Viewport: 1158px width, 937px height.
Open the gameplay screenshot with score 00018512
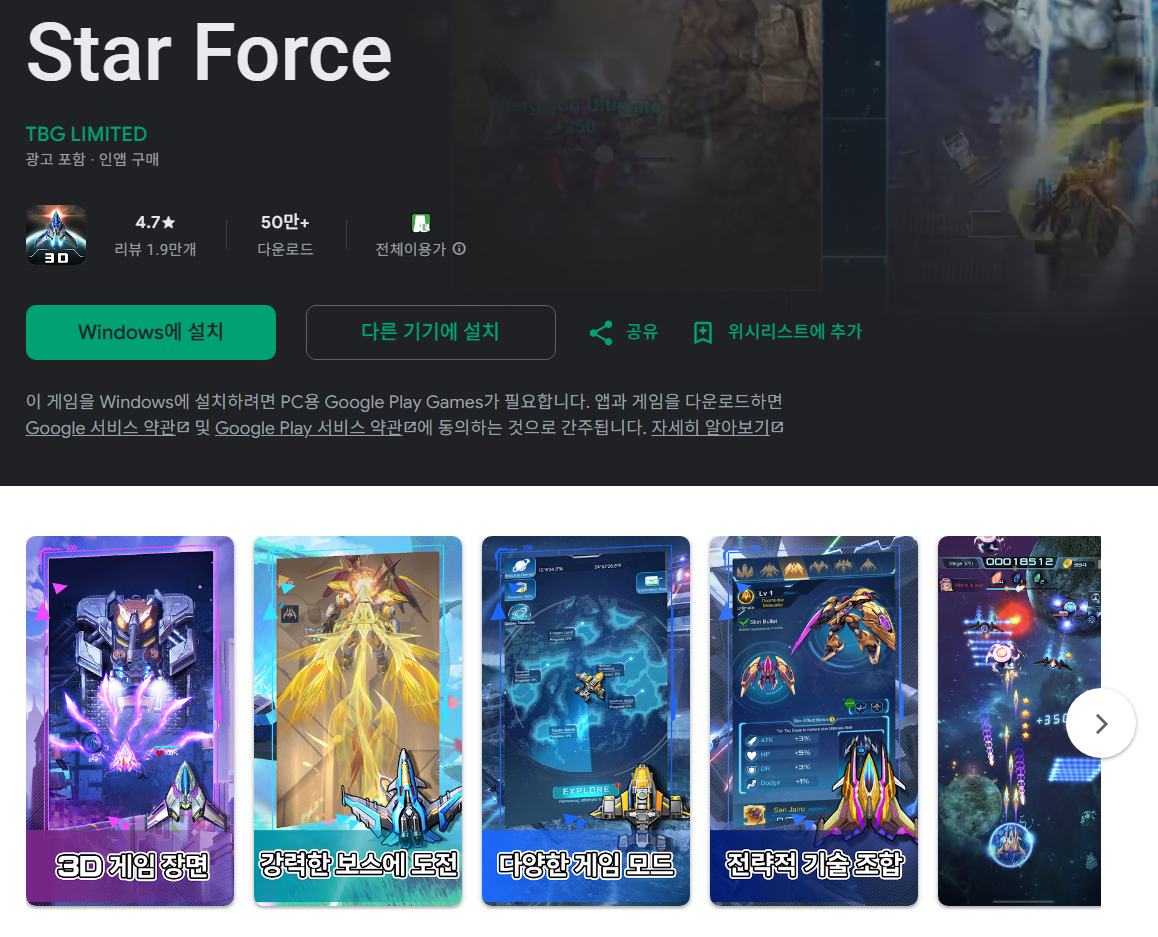click(1019, 721)
